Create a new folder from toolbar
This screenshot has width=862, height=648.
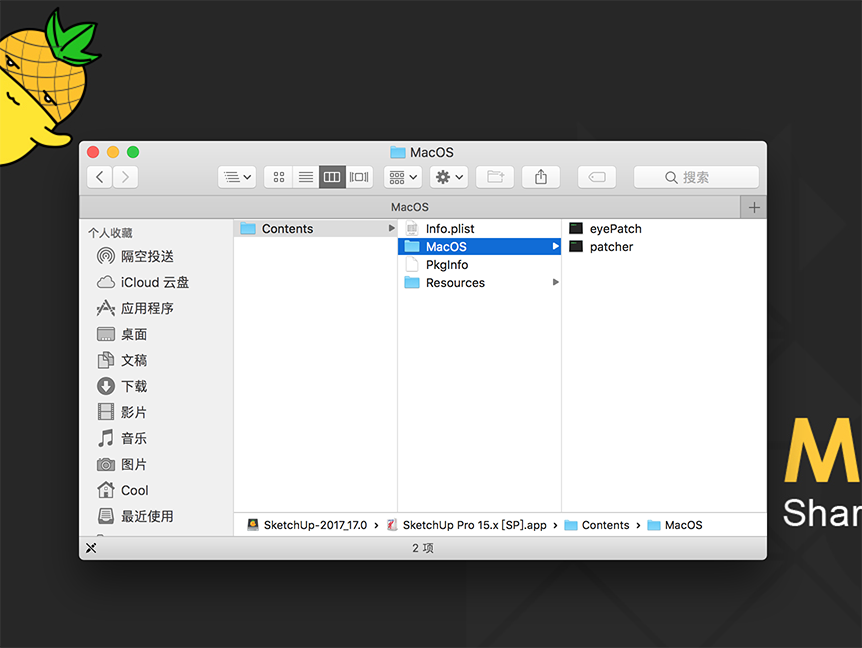click(495, 177)
